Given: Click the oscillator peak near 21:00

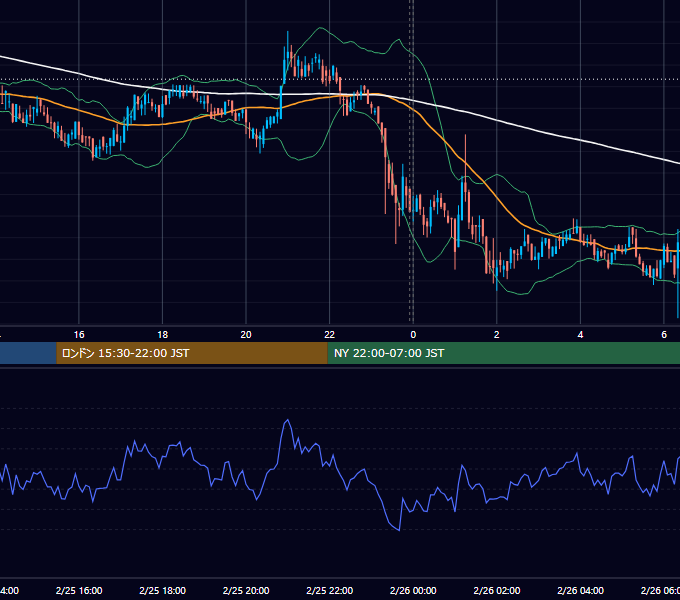Looking at the screenshot, I should point(287,420).
